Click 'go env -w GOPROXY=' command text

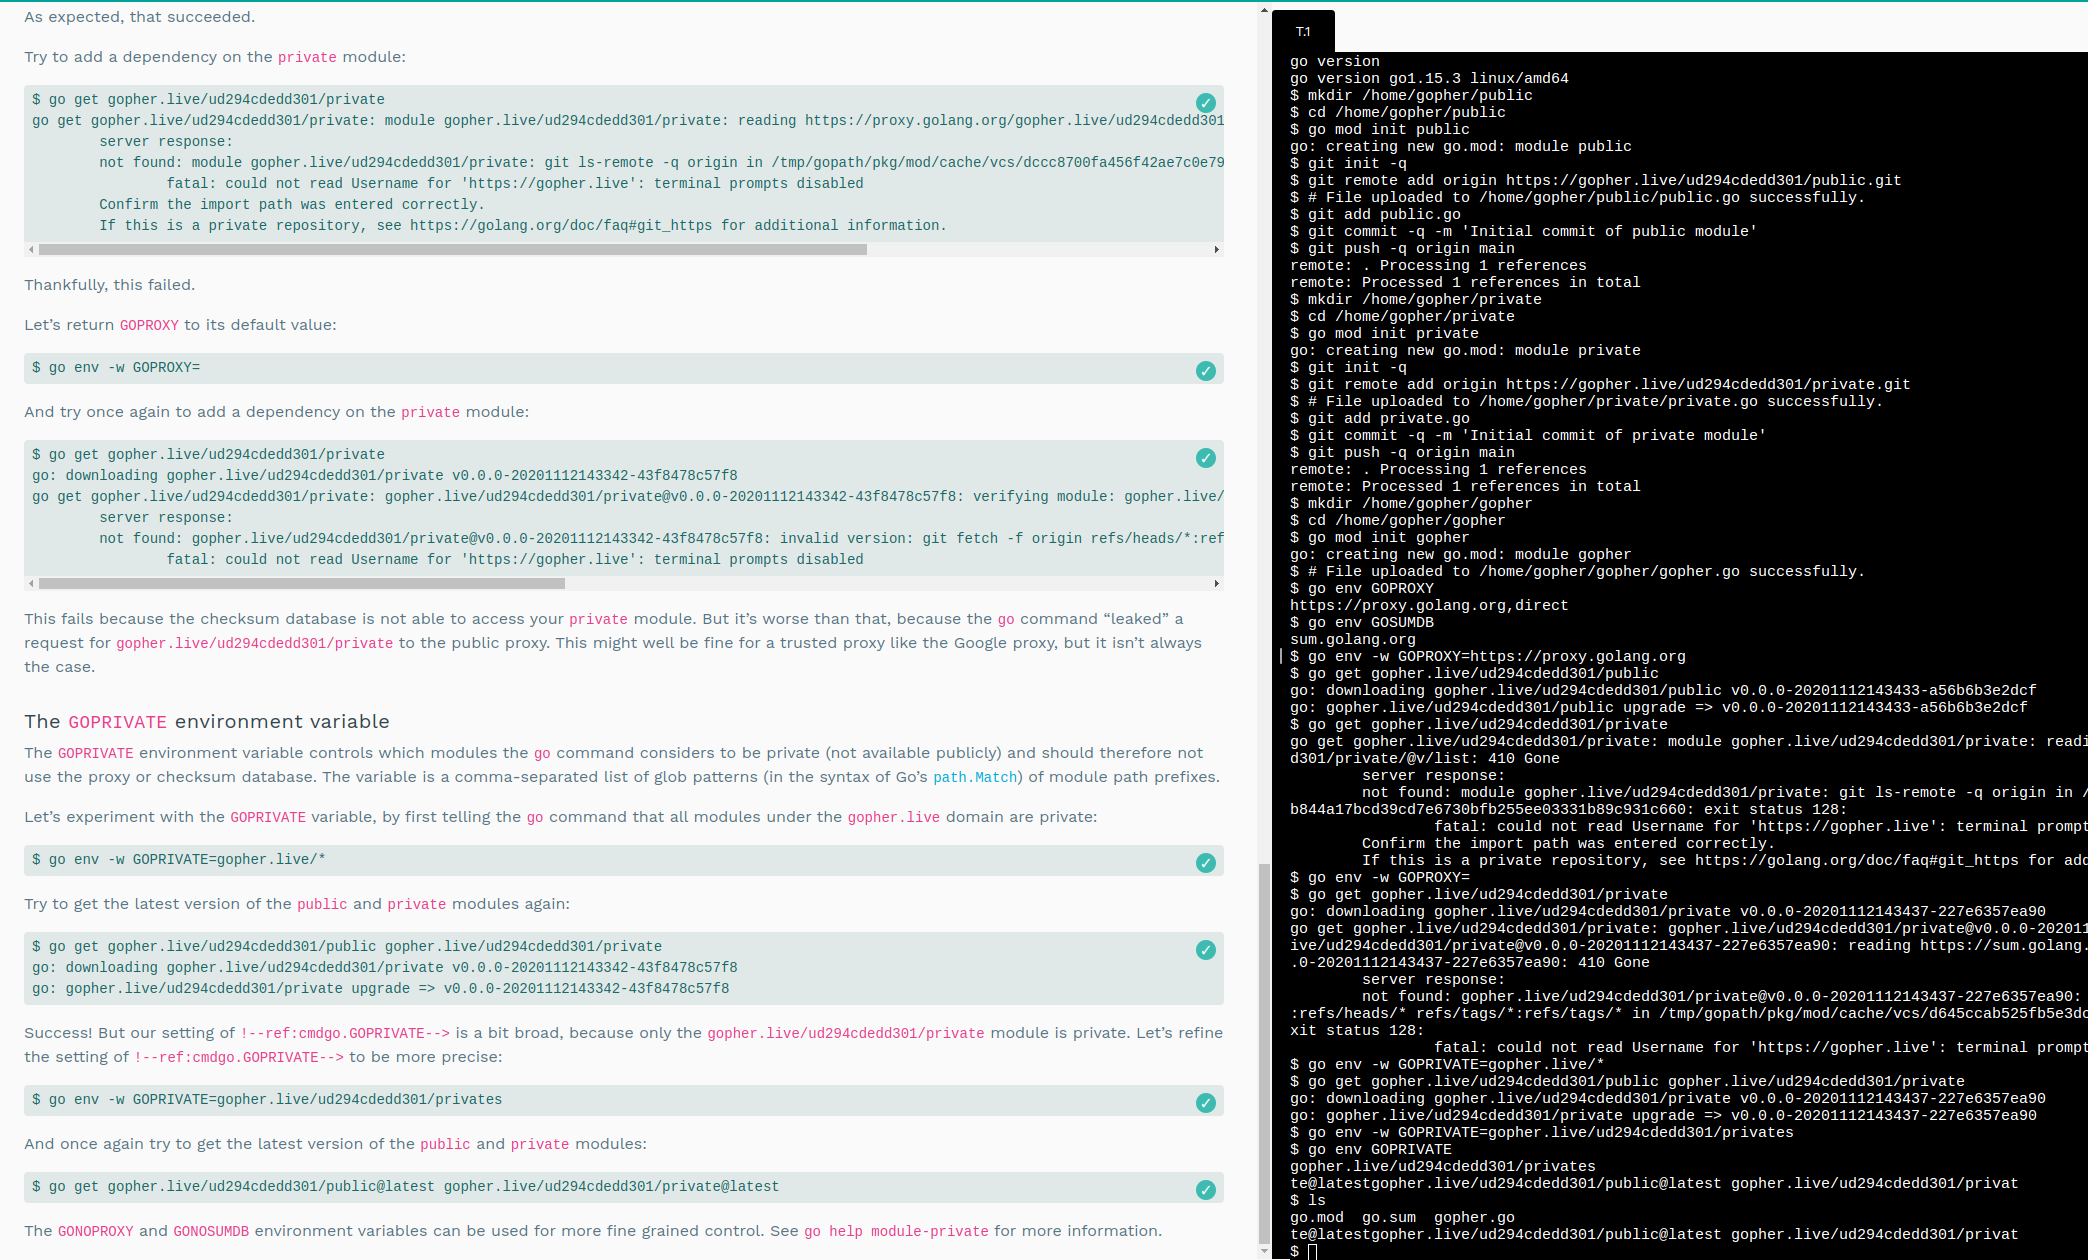click(x=116, y=368)
